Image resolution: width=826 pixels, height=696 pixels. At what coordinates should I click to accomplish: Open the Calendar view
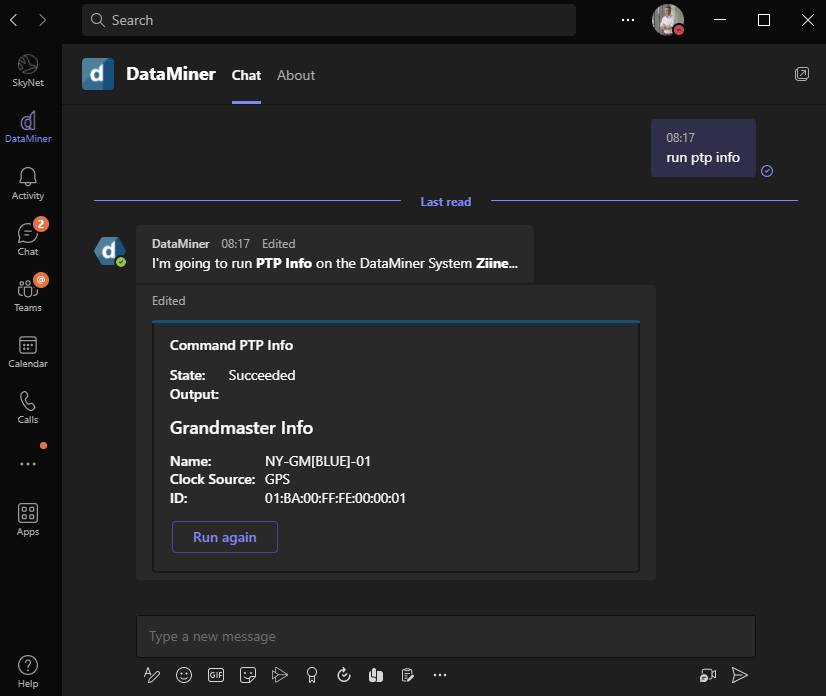(28, 351)
